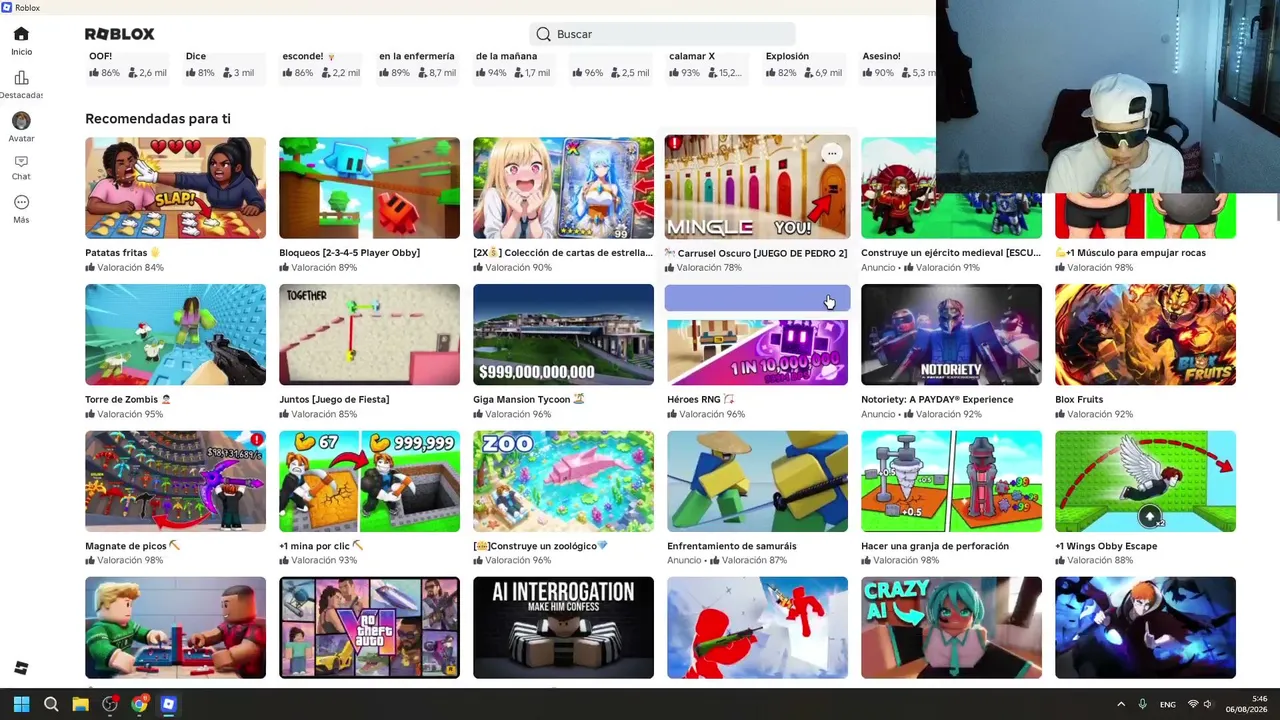
Task: Click the volume speaker icon in tray
Action: pos(1207,704)
